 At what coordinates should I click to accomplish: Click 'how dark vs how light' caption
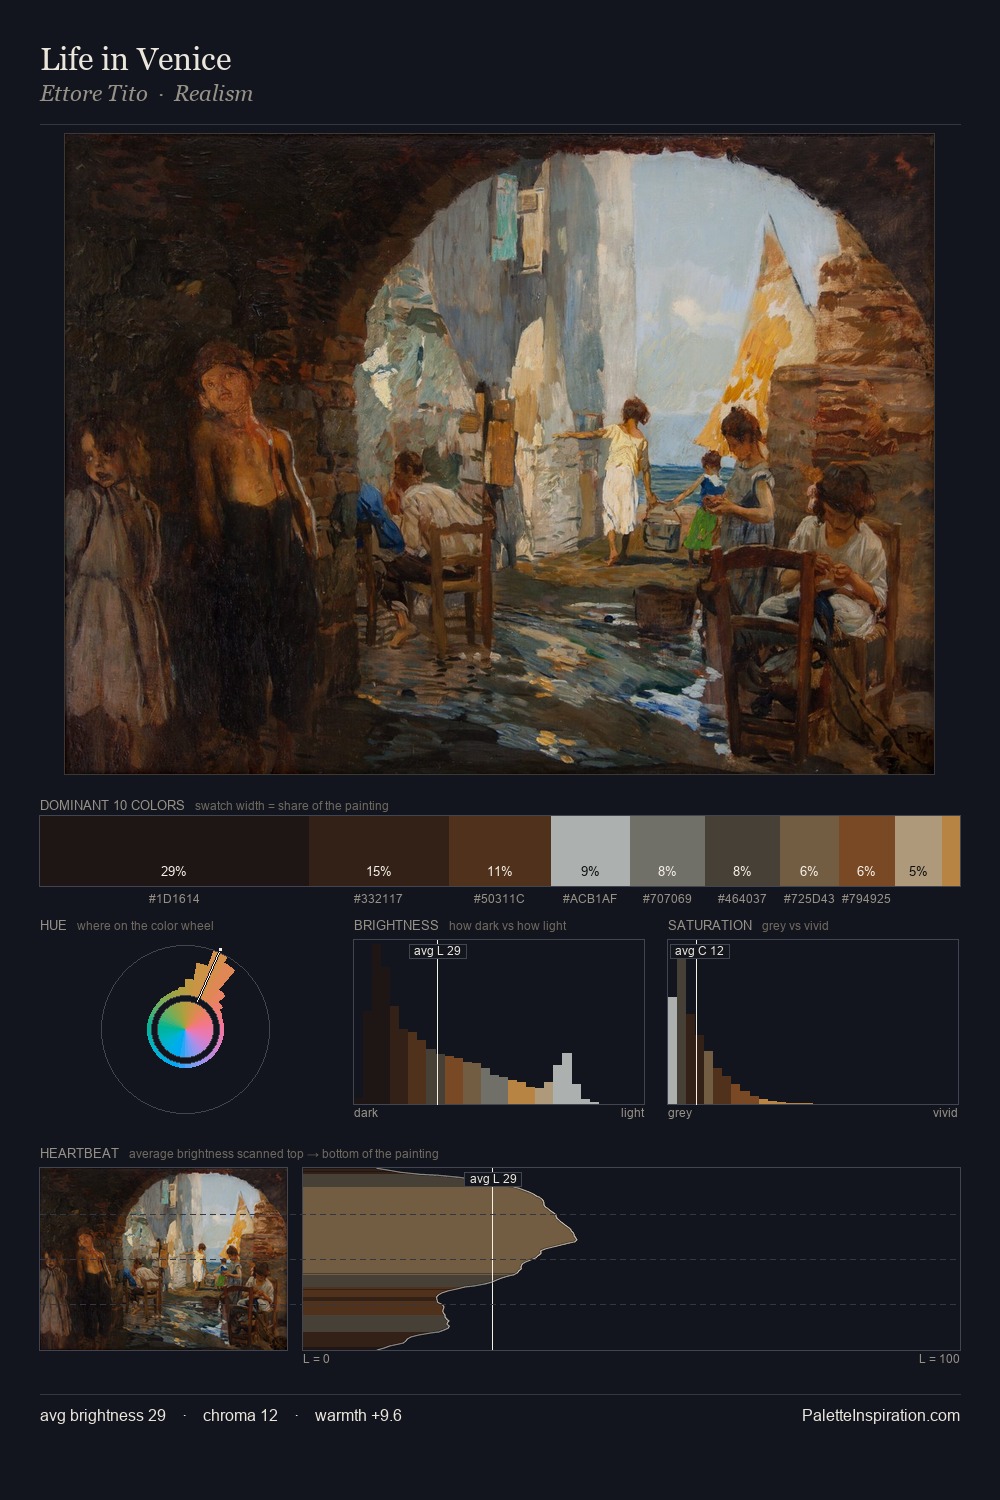(x=507, y=926)
